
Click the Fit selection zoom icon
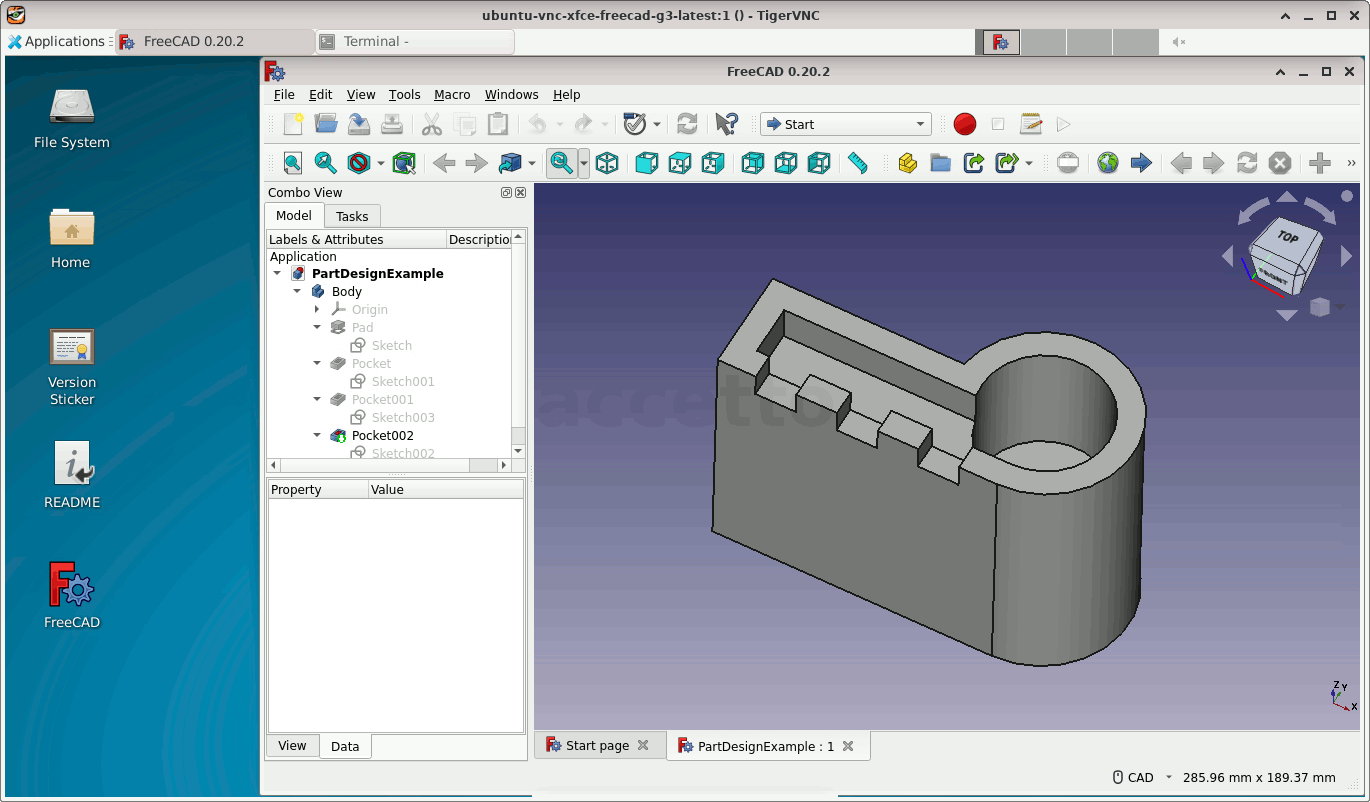coord(326,163)
